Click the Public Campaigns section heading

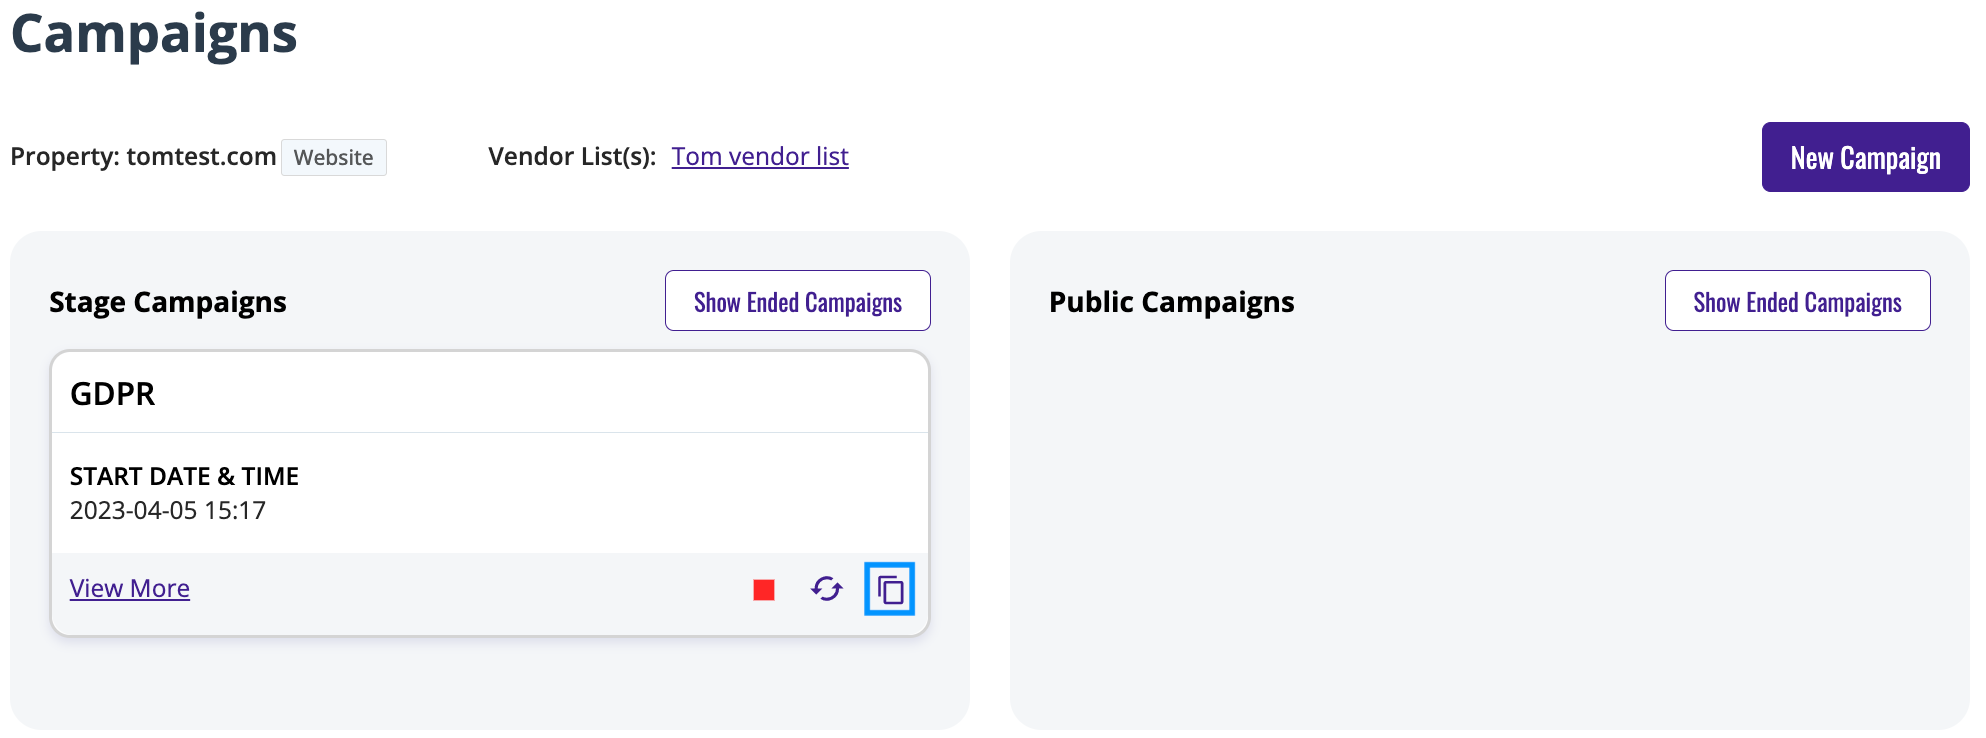click(x=1172, y=302)
